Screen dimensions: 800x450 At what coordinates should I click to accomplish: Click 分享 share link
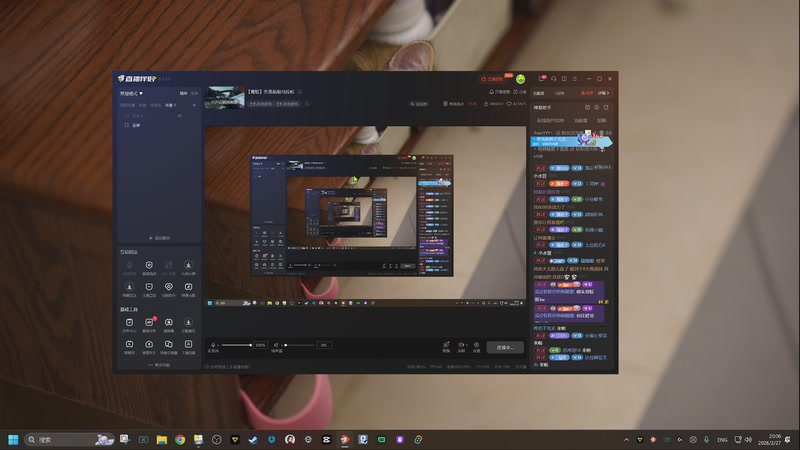(x=520, y=92)
